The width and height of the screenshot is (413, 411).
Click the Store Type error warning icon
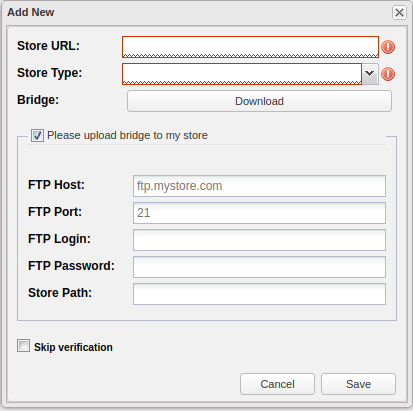pos(388,74)
